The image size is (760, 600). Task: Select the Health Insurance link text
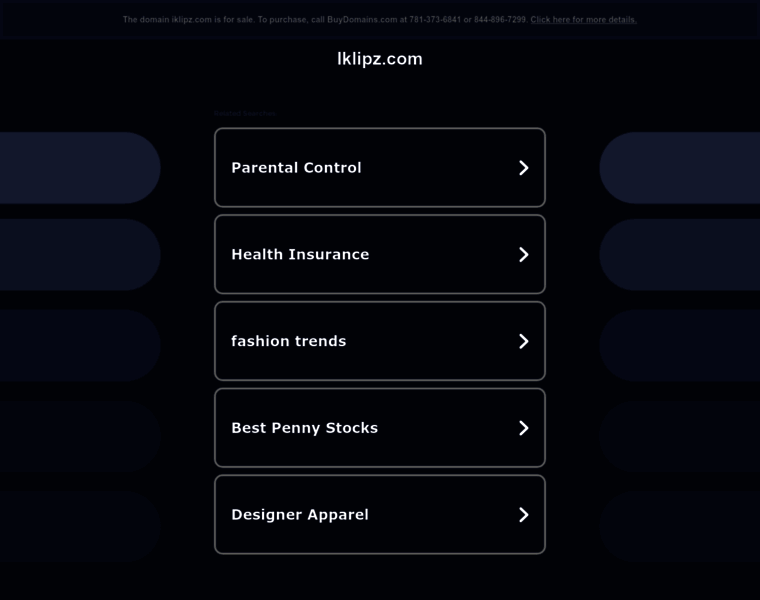point(300,255)
